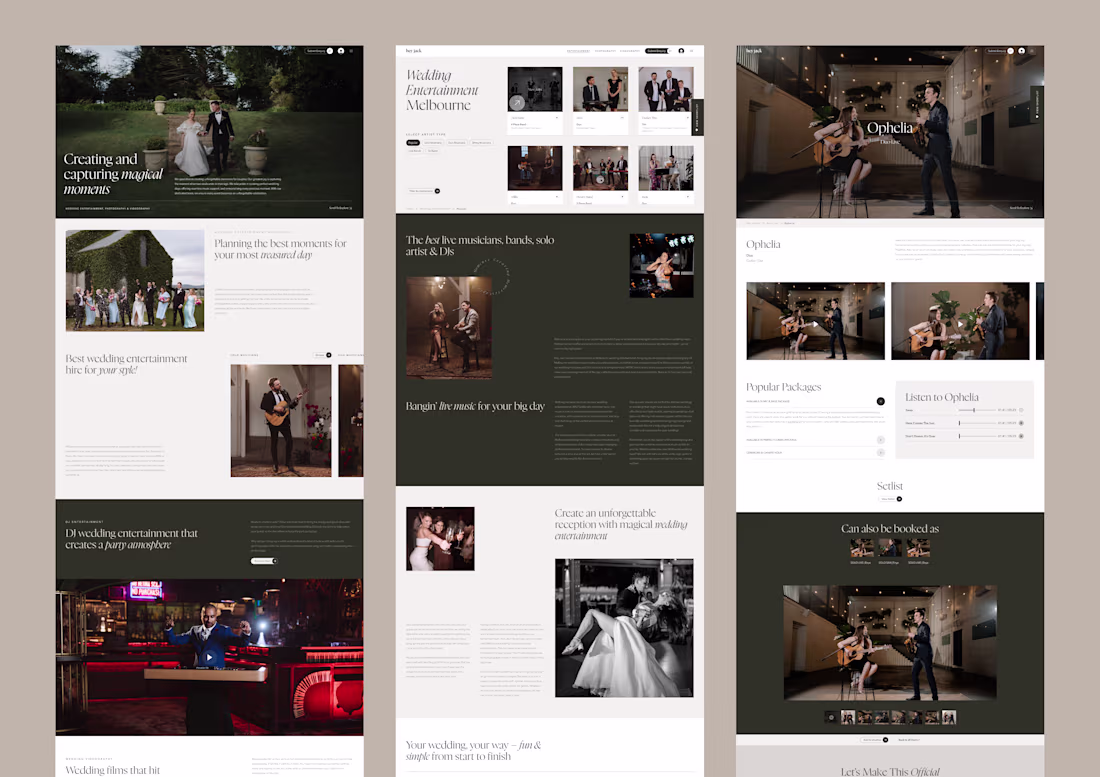Open keyboard duo artist thumbnail
The image size is (1100, 777).
[601, 89]
